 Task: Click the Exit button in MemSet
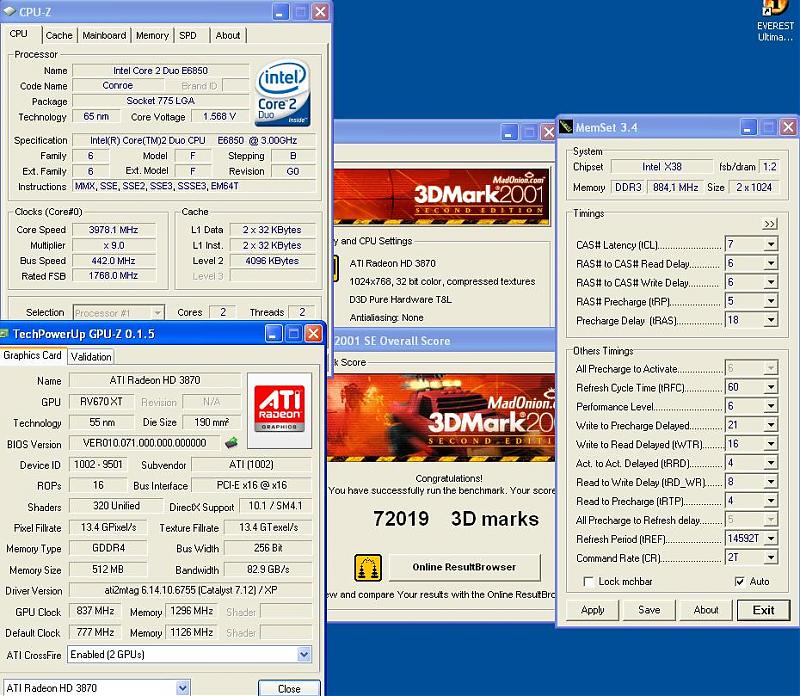pos(763,610)
